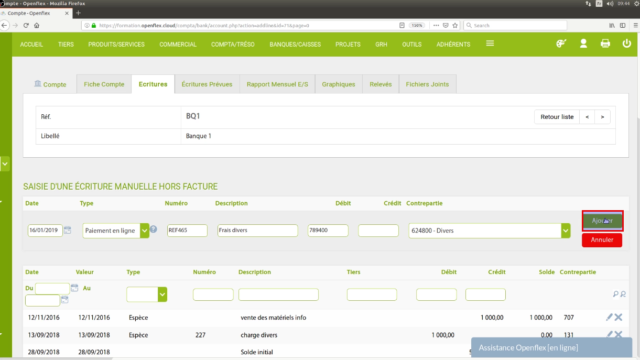The image size is (640, 360).
Task: Click the red Annuler button
Action: pyautogui.click(x=602, y=240)
